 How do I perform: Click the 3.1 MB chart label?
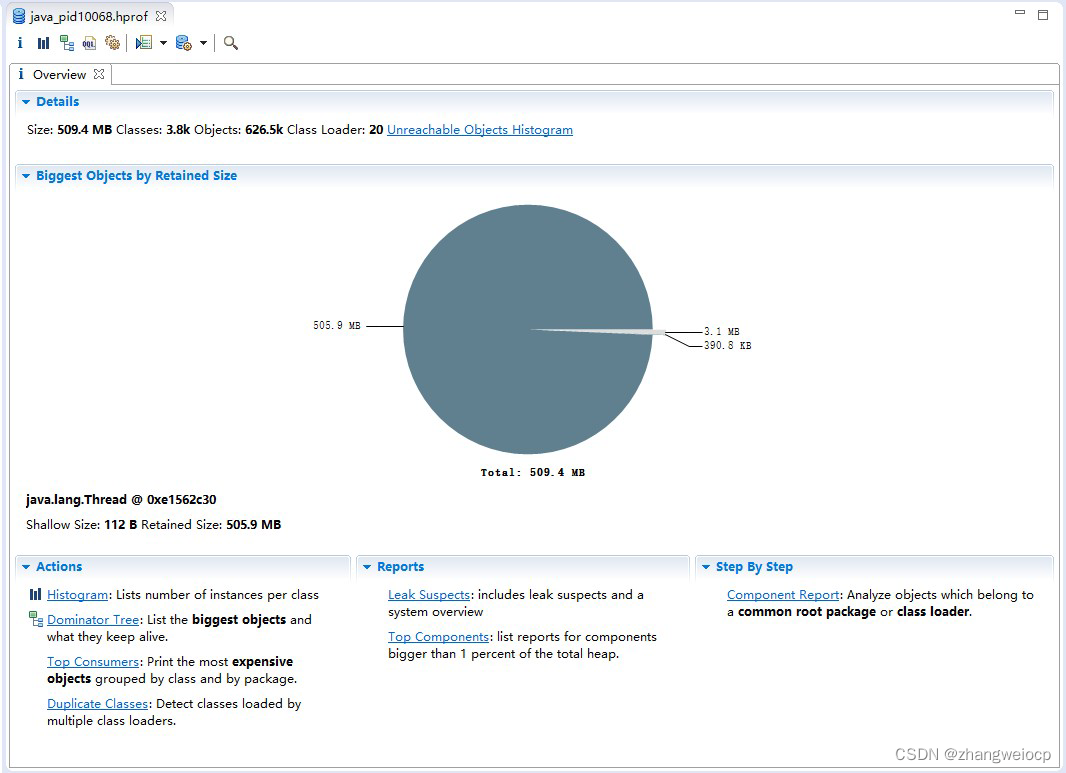click(721, 332)
